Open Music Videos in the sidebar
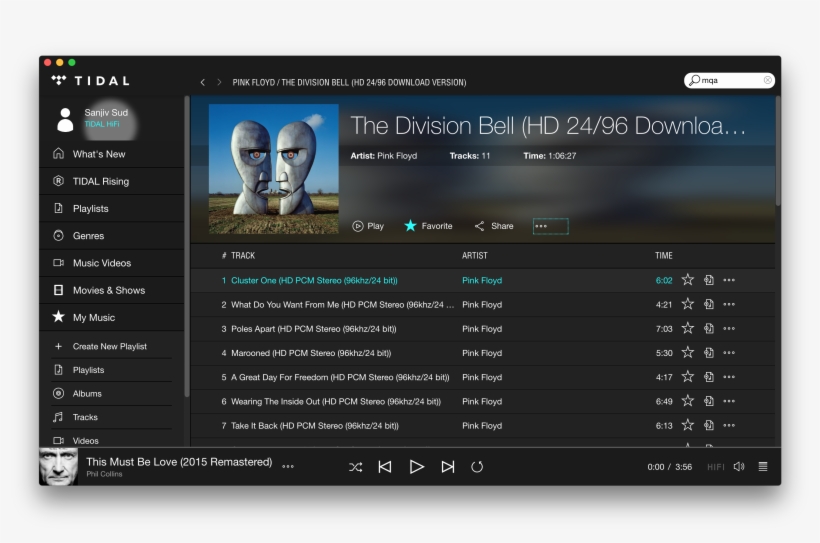This screenshot has width=820, height=543. coord(111,263)
